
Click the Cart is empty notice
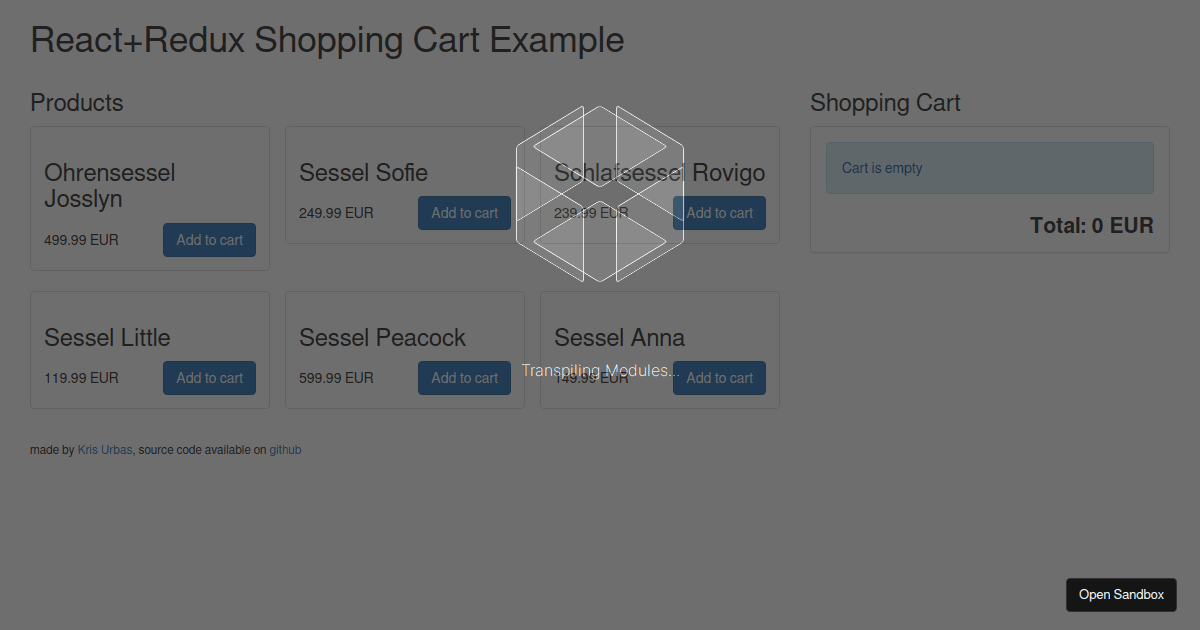990,168
